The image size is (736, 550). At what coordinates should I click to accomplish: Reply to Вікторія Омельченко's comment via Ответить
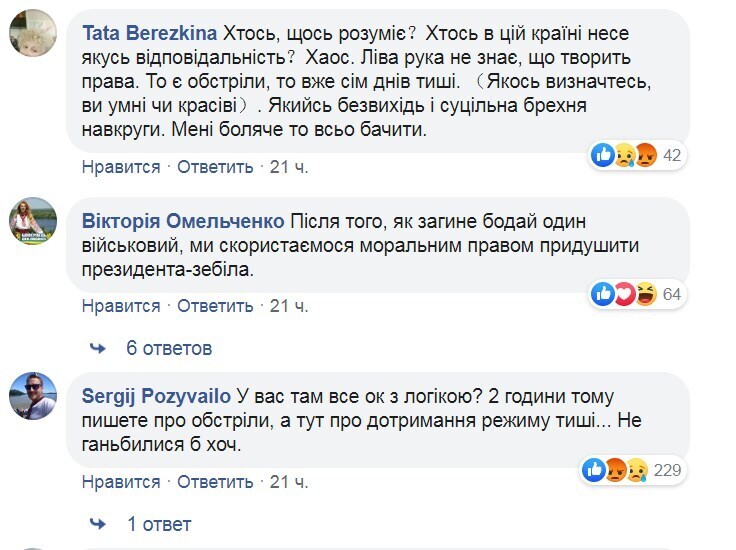click(215, 305)
